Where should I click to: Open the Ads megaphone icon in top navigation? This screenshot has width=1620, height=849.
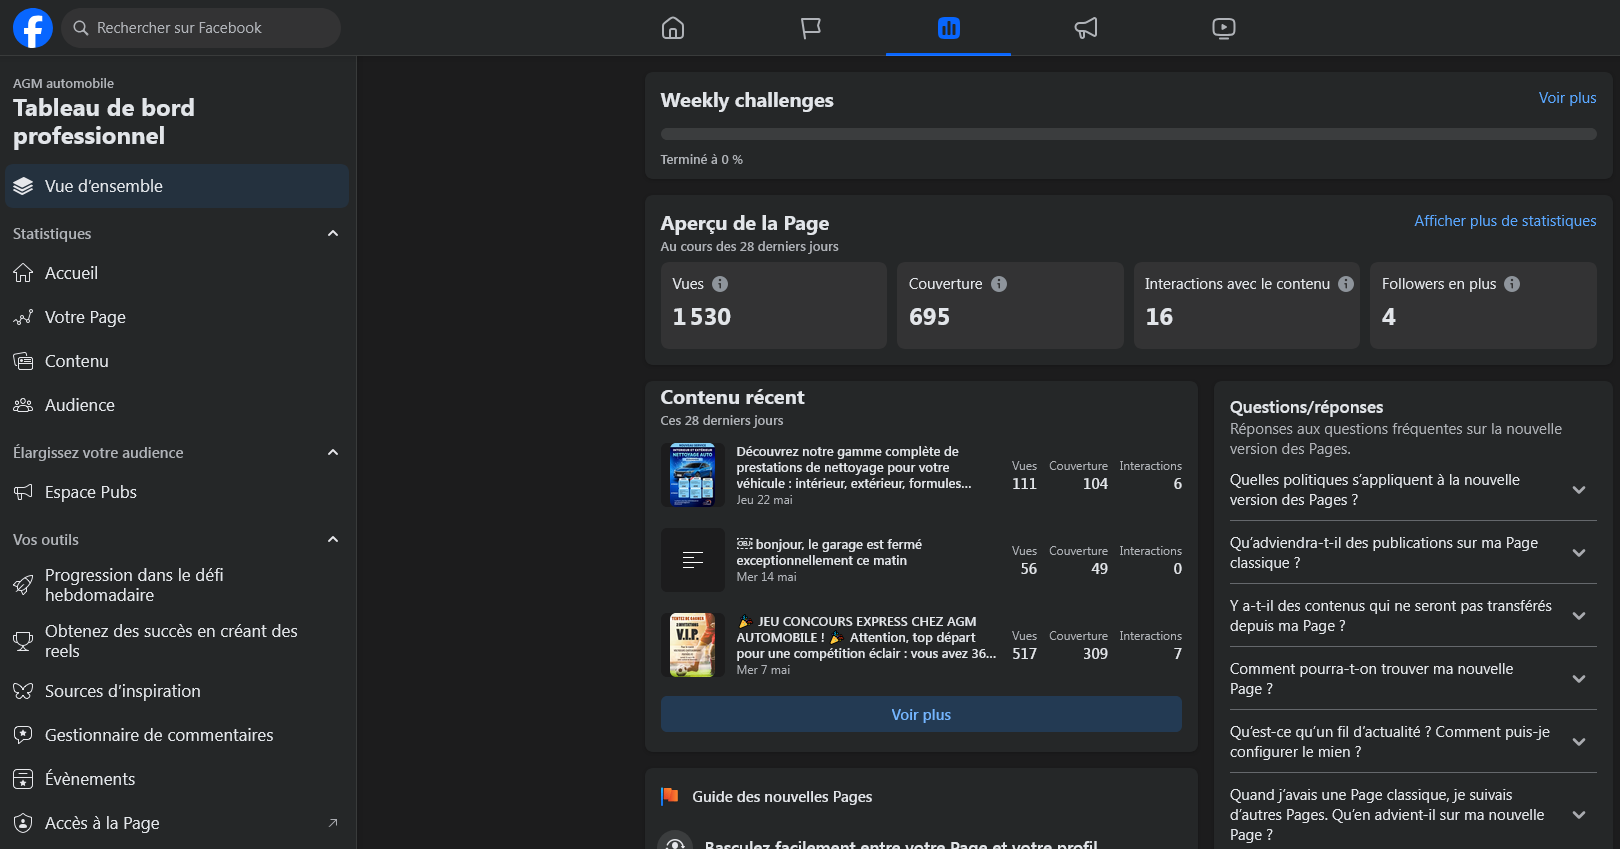1086,28
